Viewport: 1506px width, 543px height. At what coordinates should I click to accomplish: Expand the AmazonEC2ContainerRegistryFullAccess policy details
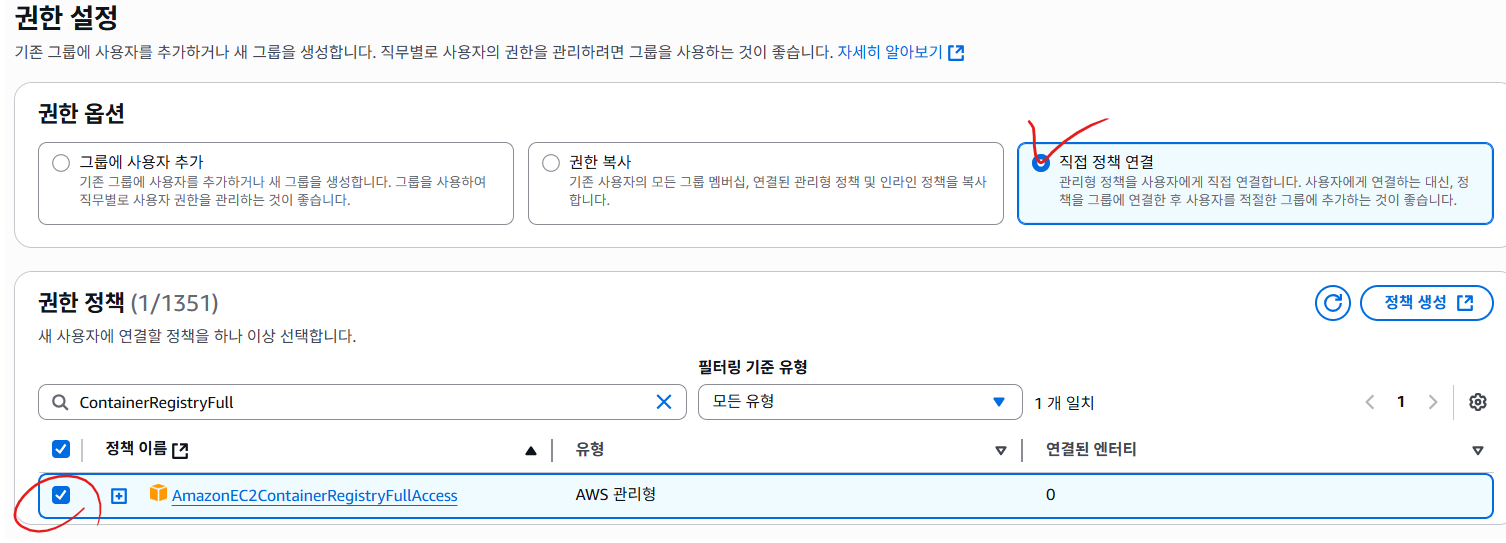[119, 495]
